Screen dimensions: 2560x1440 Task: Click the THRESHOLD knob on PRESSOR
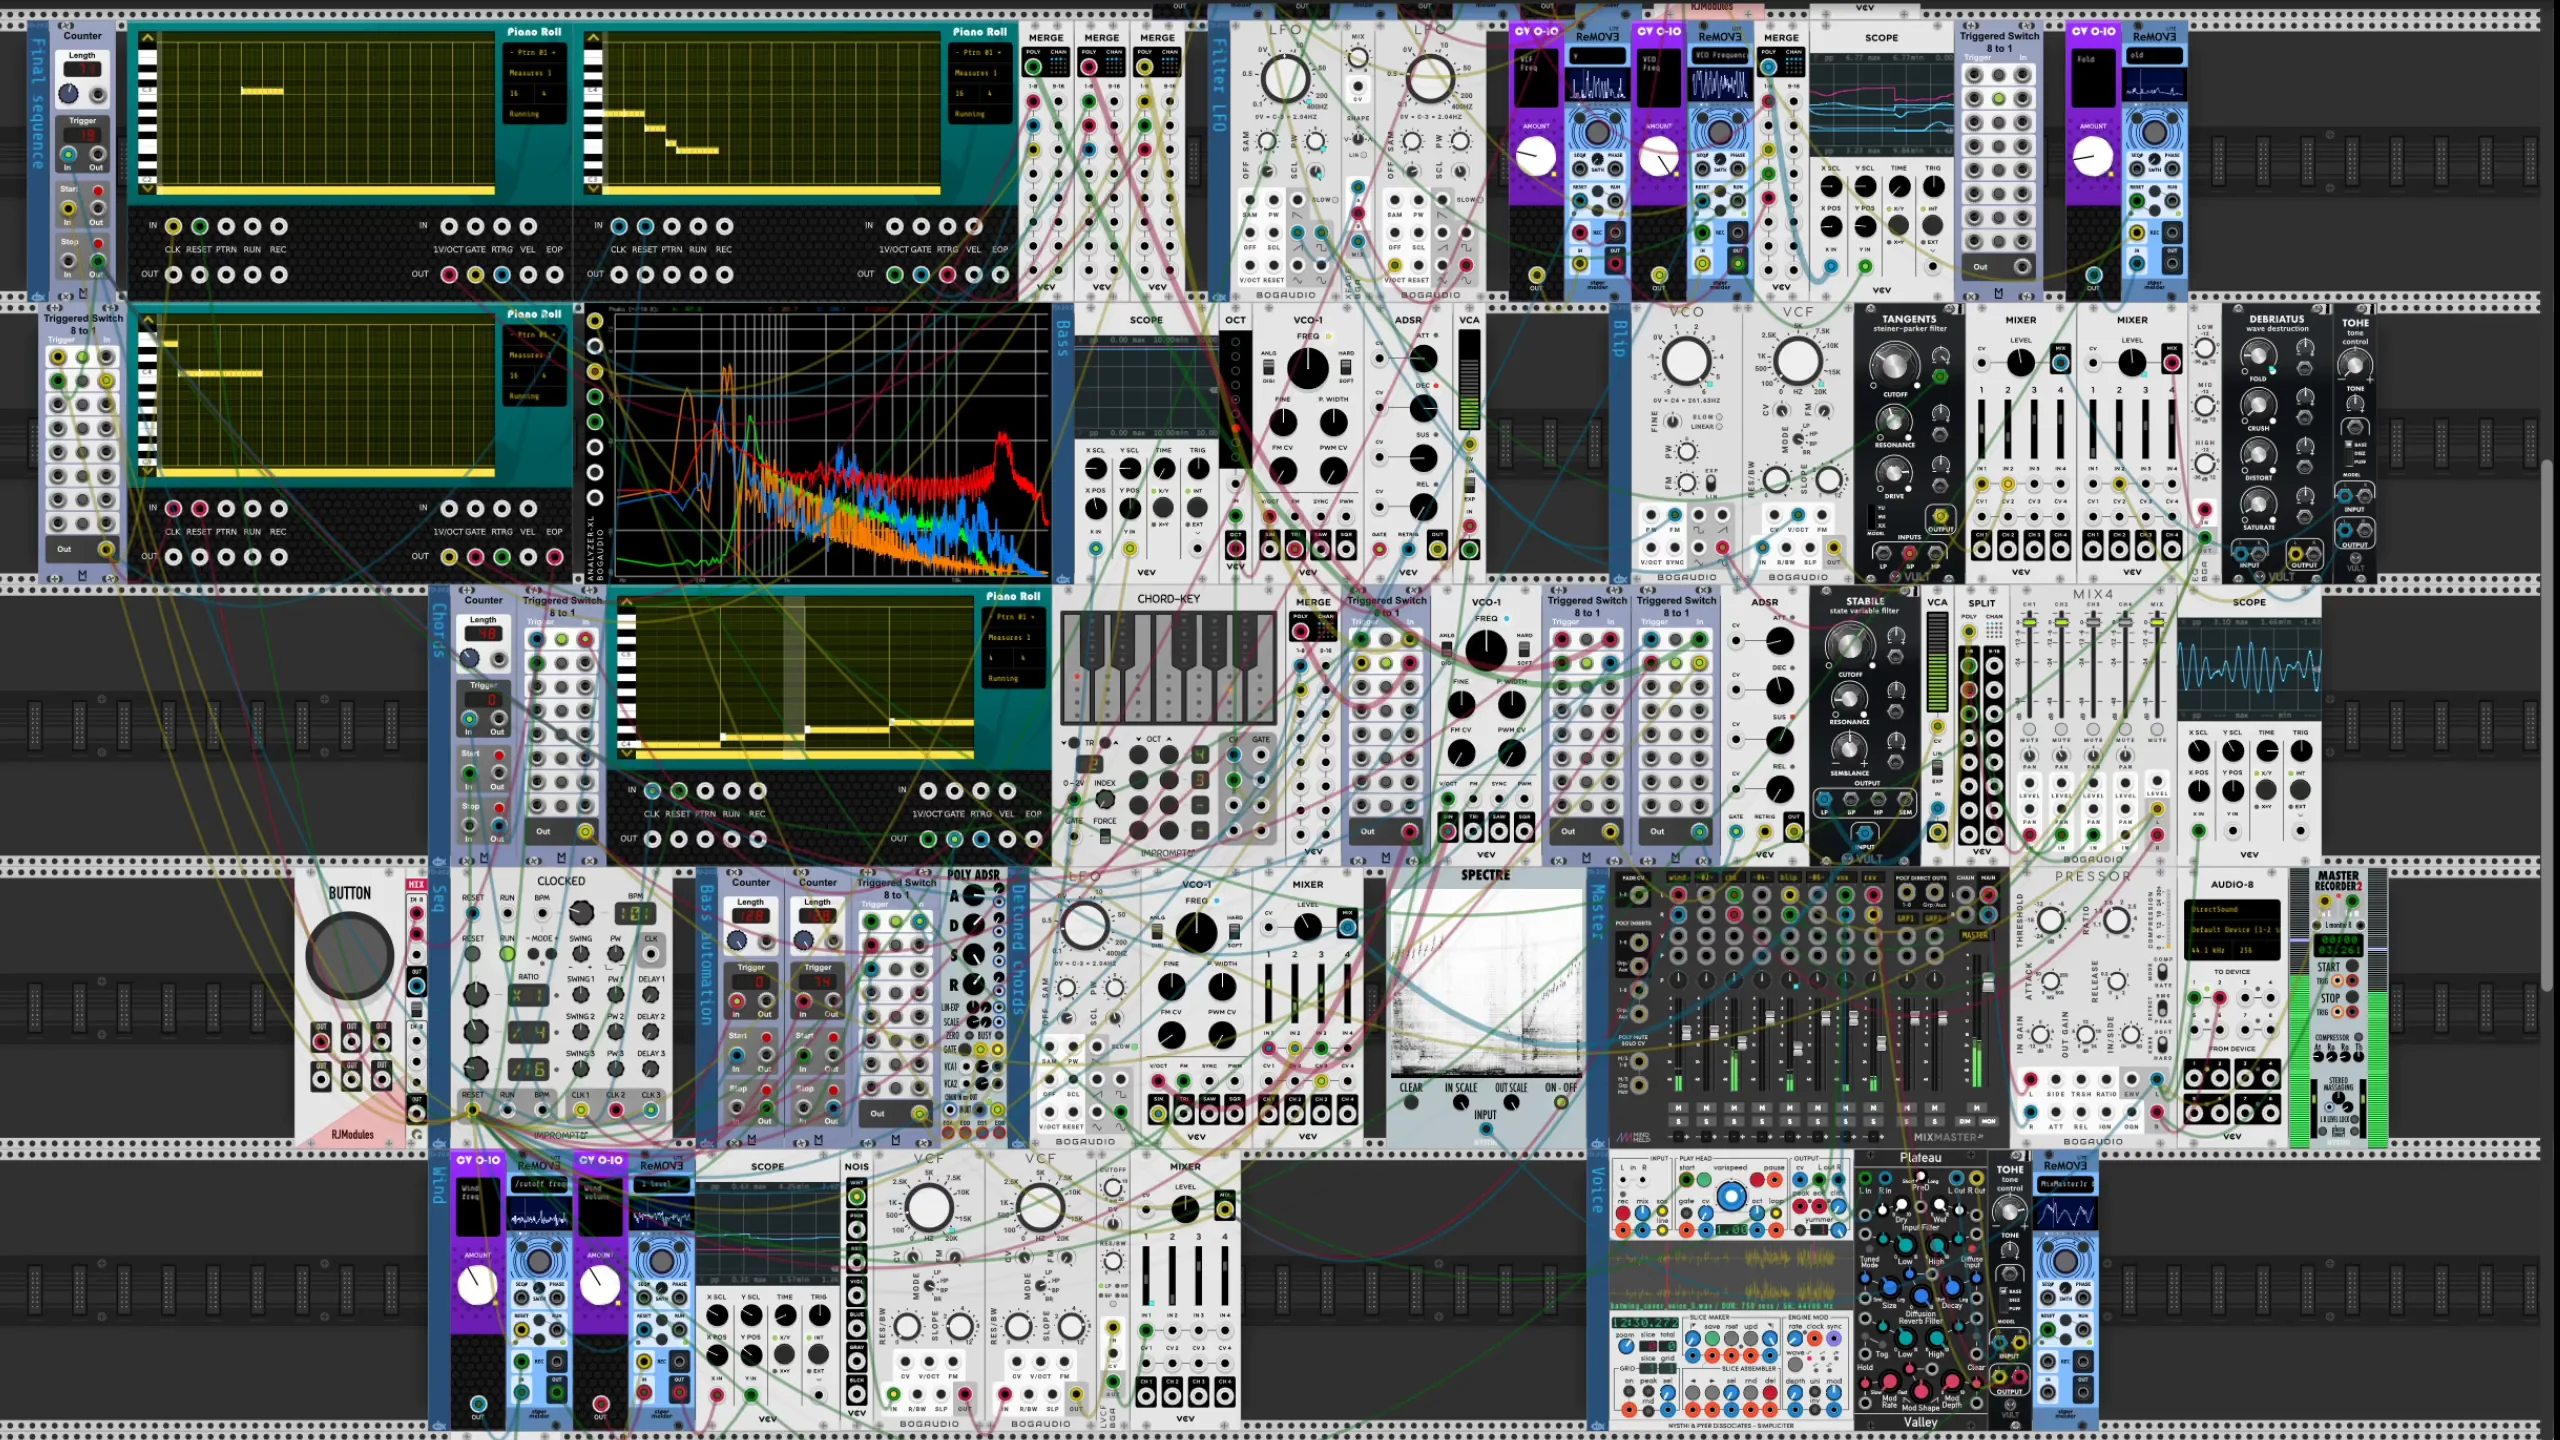pos(2049,919)
